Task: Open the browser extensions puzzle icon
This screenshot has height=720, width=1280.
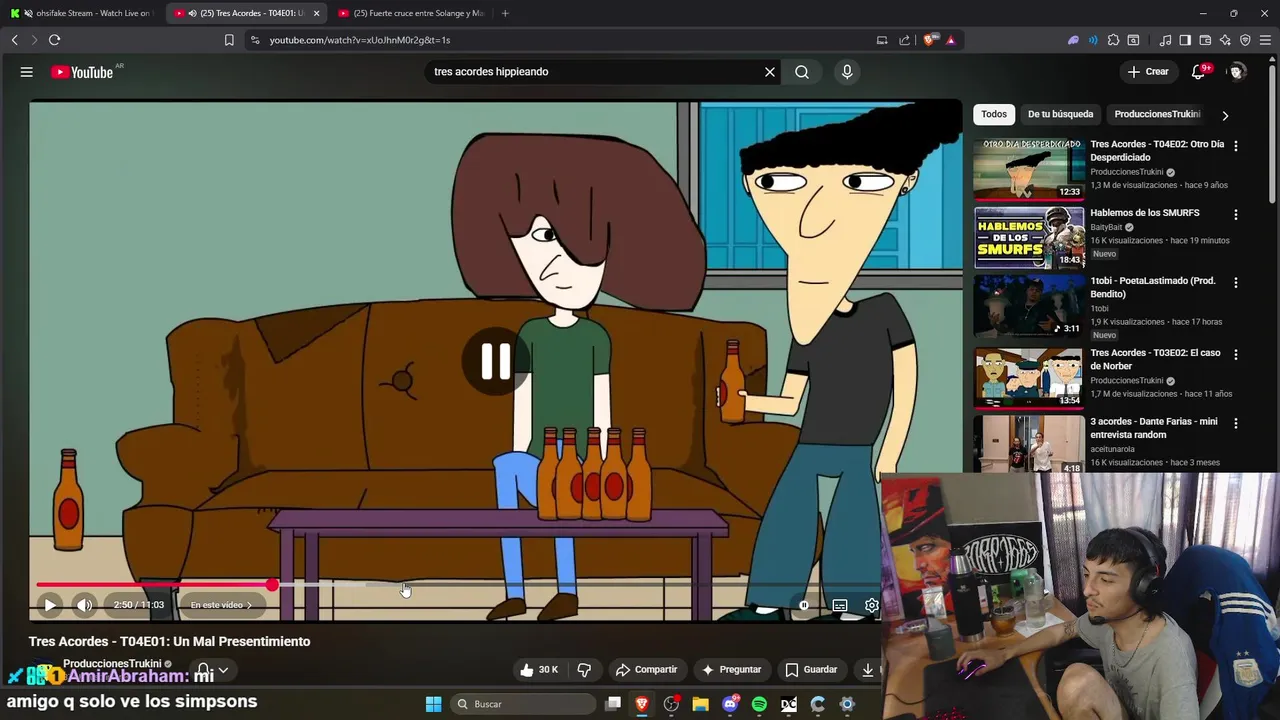Action: pos(1113,40)
